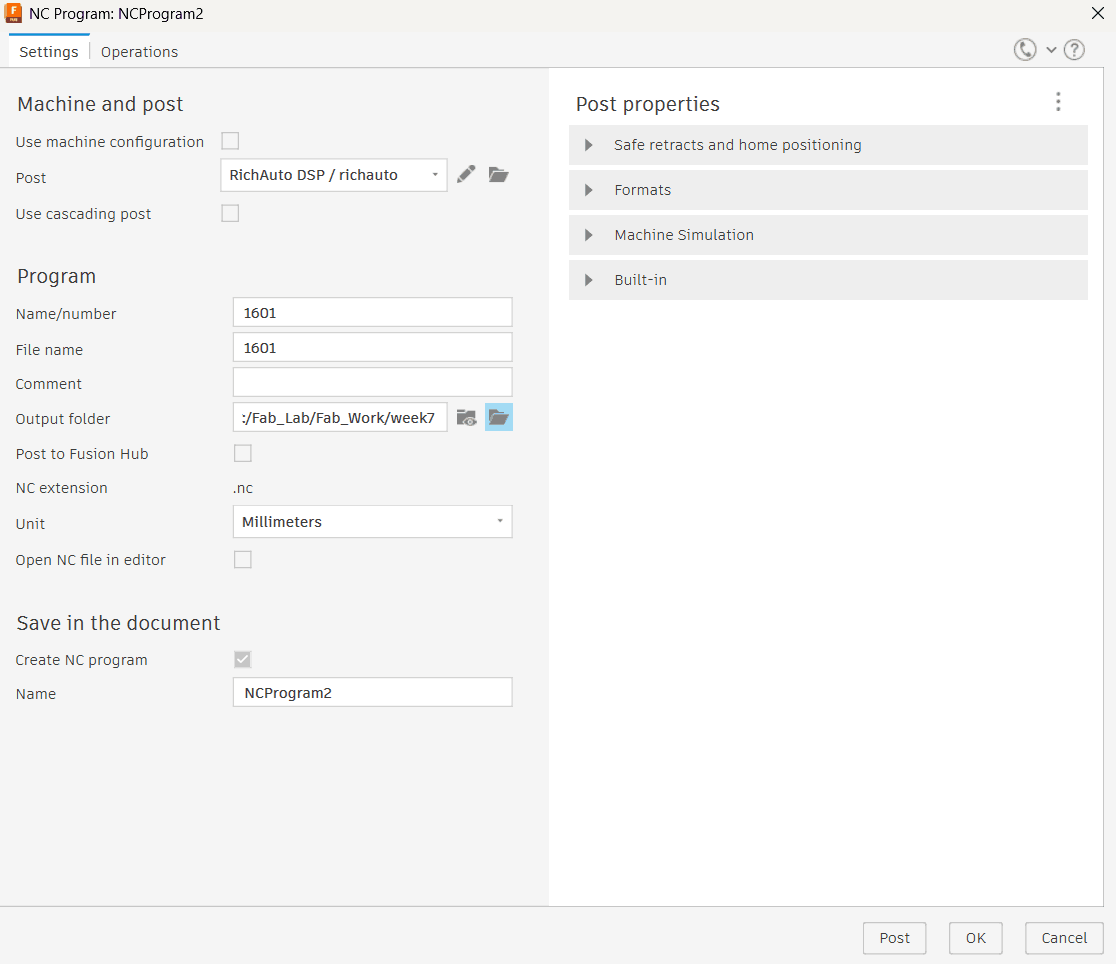Click the Name field containing NCProgram2

pyautogui.click(x=372, y=692)
